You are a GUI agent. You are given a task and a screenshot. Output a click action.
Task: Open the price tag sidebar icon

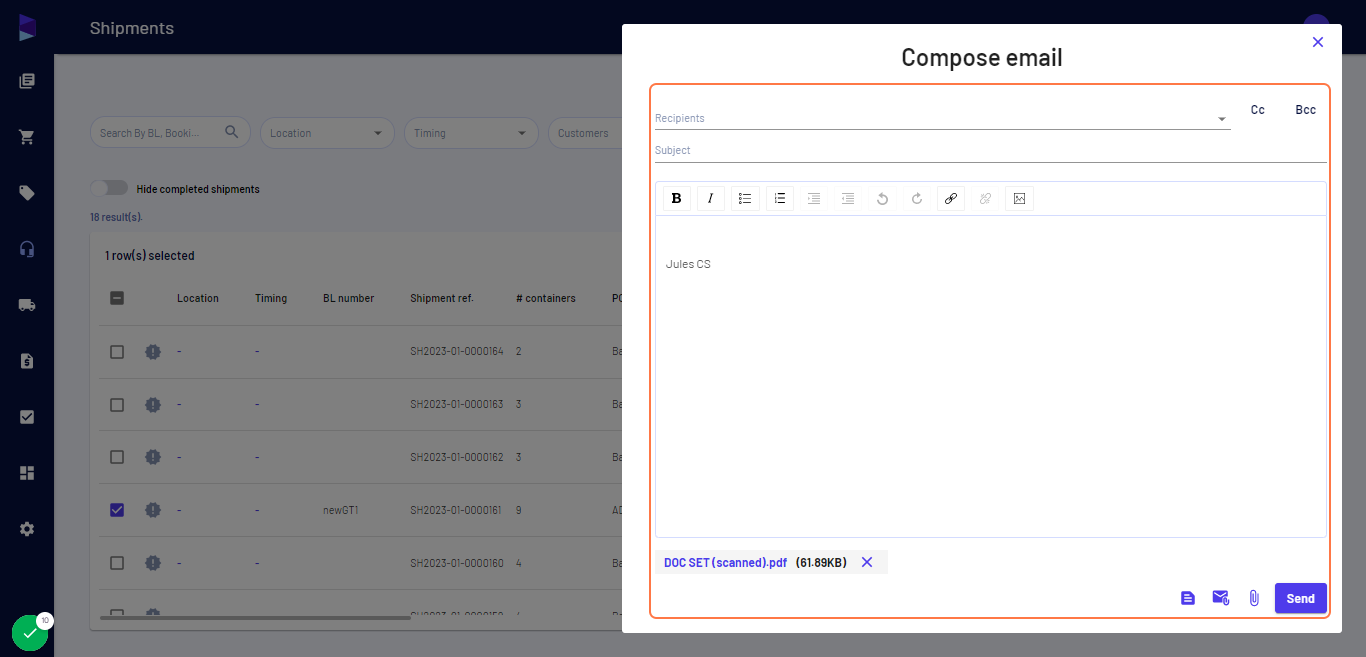[x=27, y=193]
